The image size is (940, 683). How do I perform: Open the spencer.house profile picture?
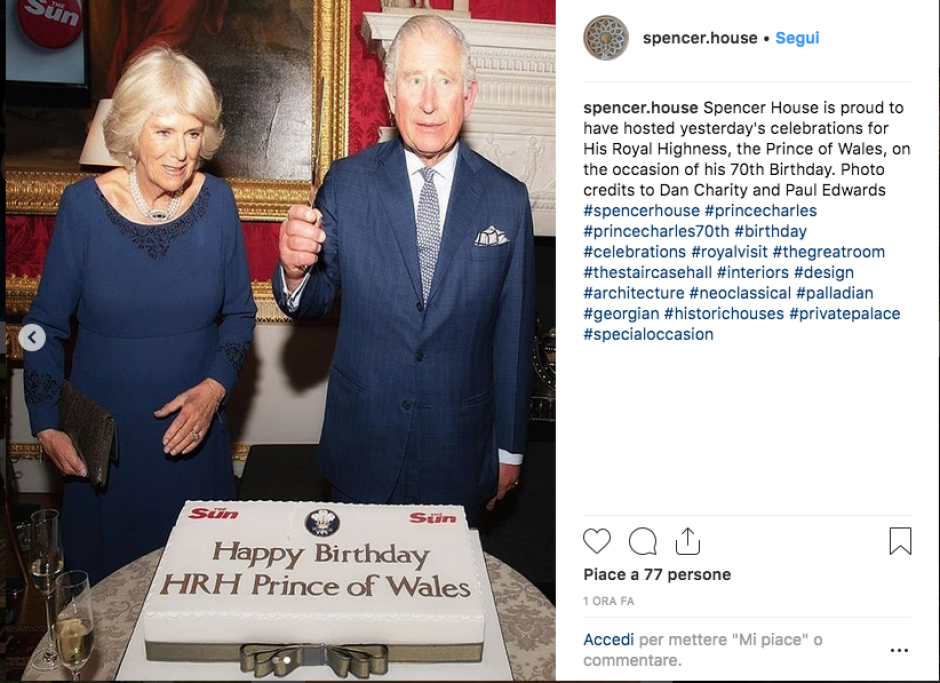(606, 38)
